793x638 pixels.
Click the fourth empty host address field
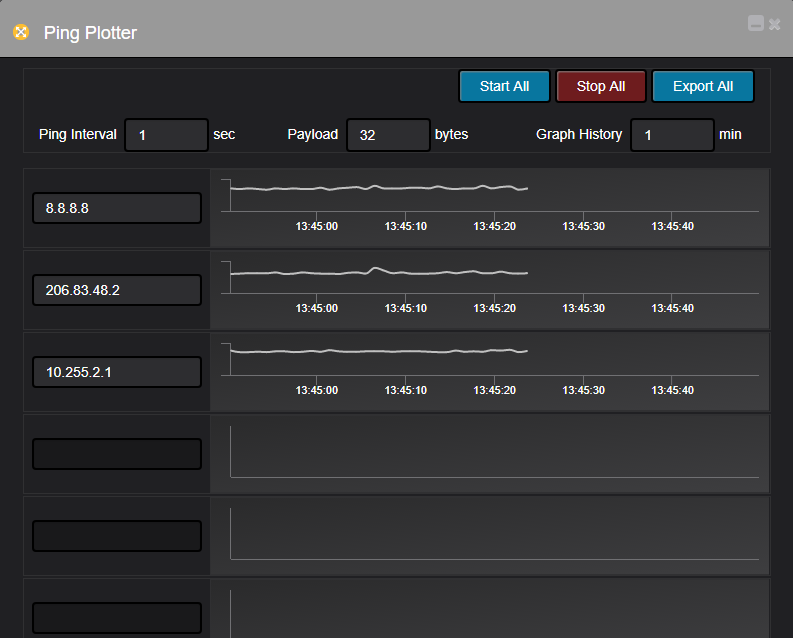pyautogui.click(x=117, y=454)
